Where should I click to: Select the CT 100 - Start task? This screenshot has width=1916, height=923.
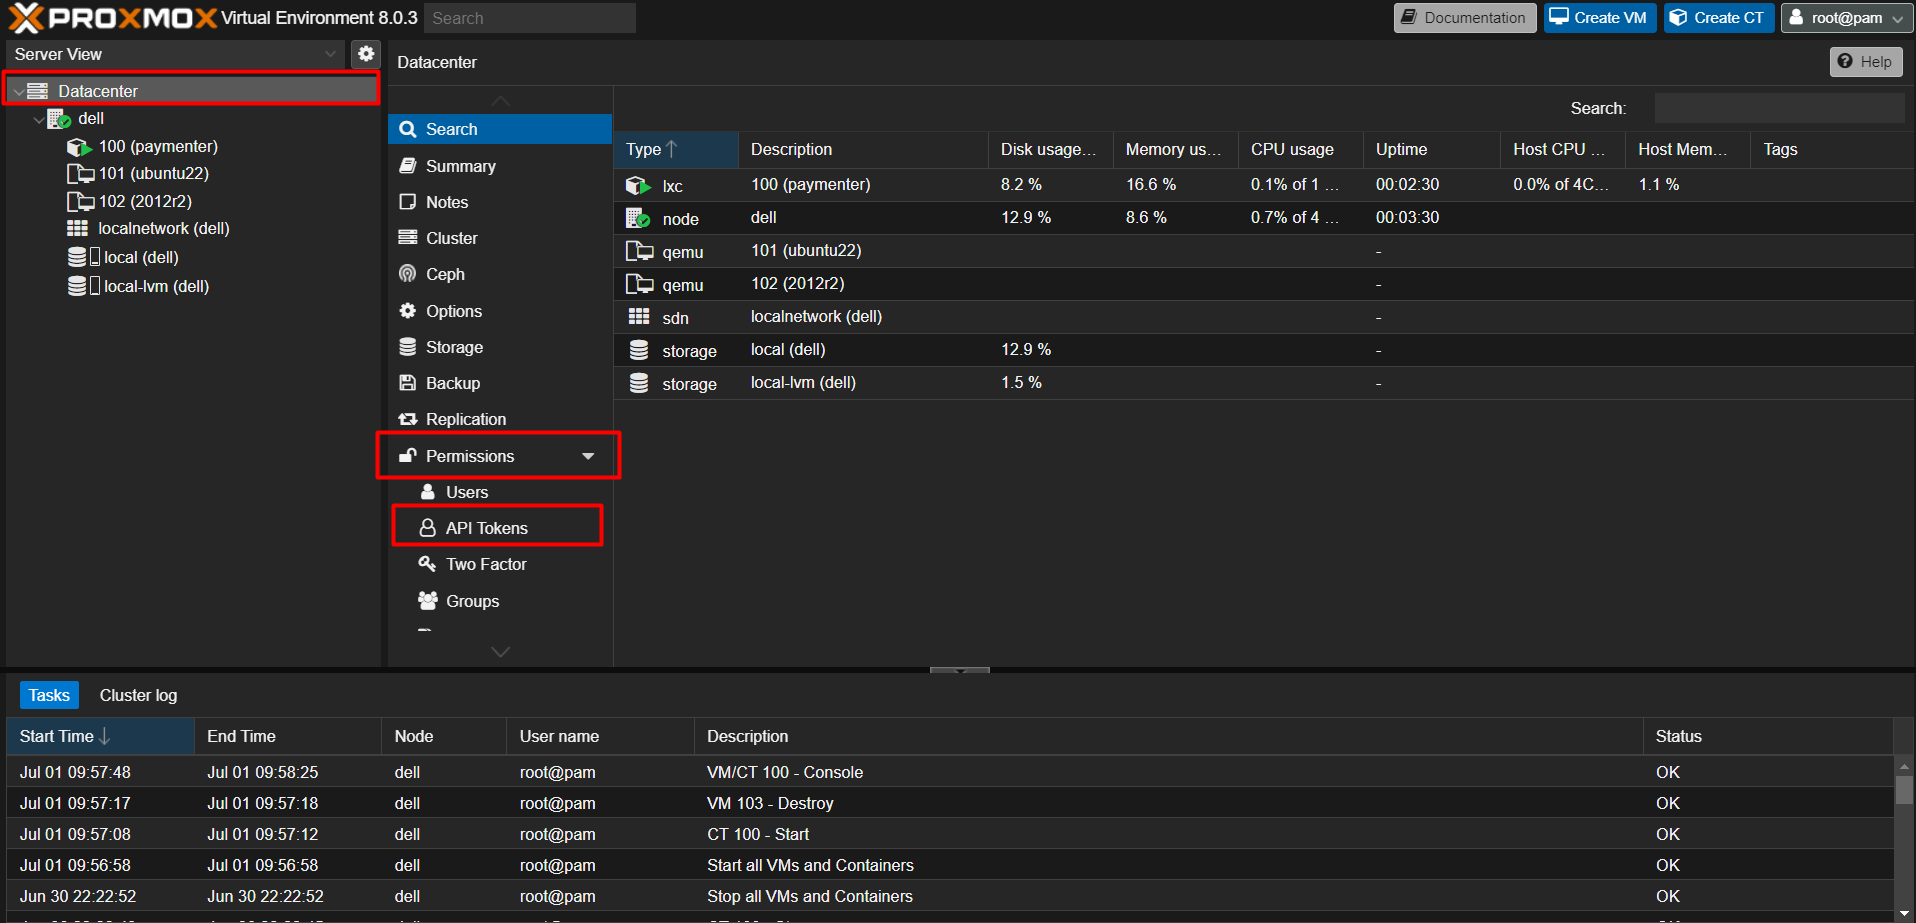coord(950,834)
